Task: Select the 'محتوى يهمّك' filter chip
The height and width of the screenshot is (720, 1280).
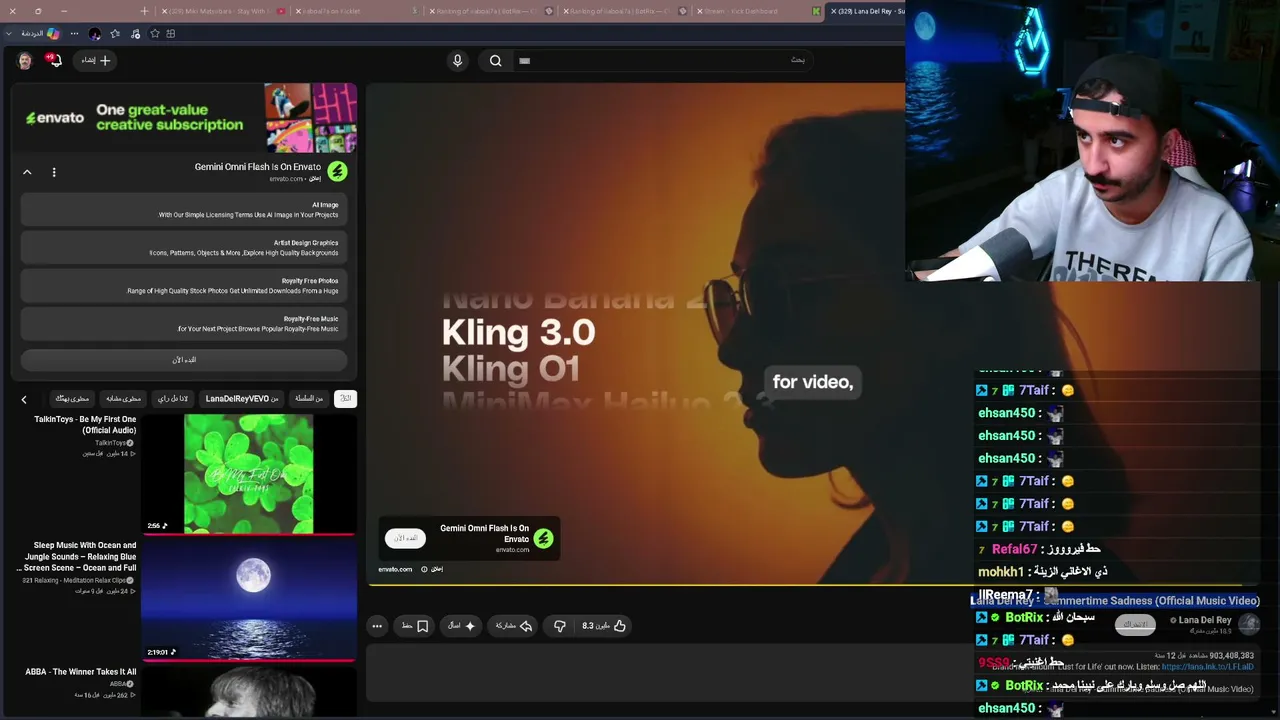Action: click(72, 398)
